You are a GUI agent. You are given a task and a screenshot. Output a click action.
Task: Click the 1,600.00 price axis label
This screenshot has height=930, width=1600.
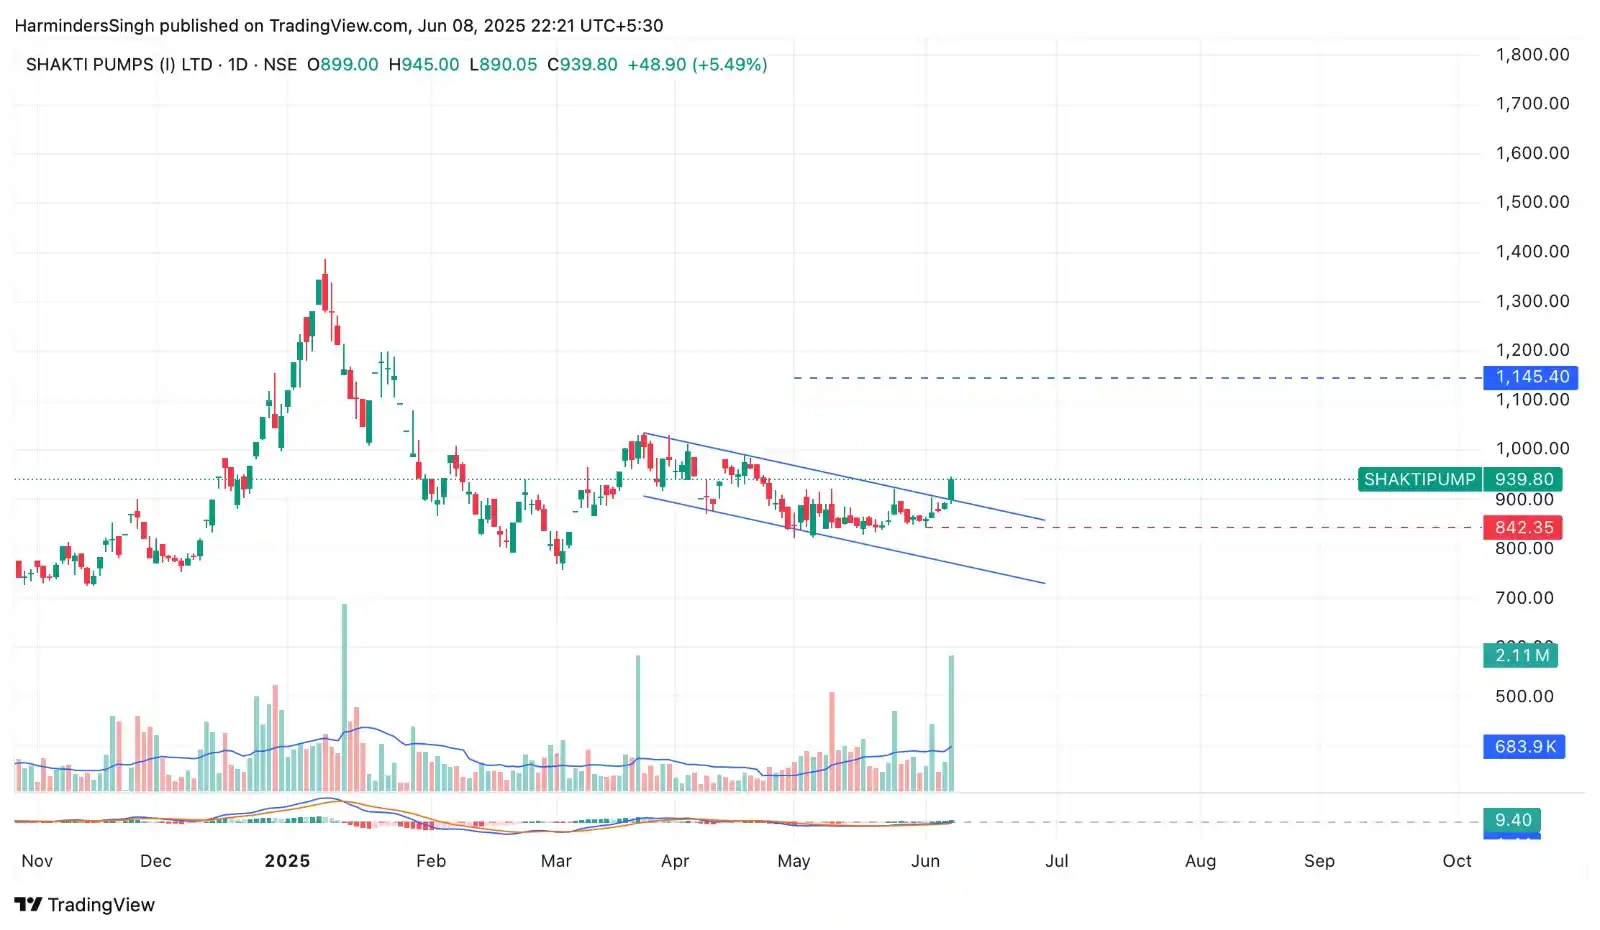point(1532,153)
